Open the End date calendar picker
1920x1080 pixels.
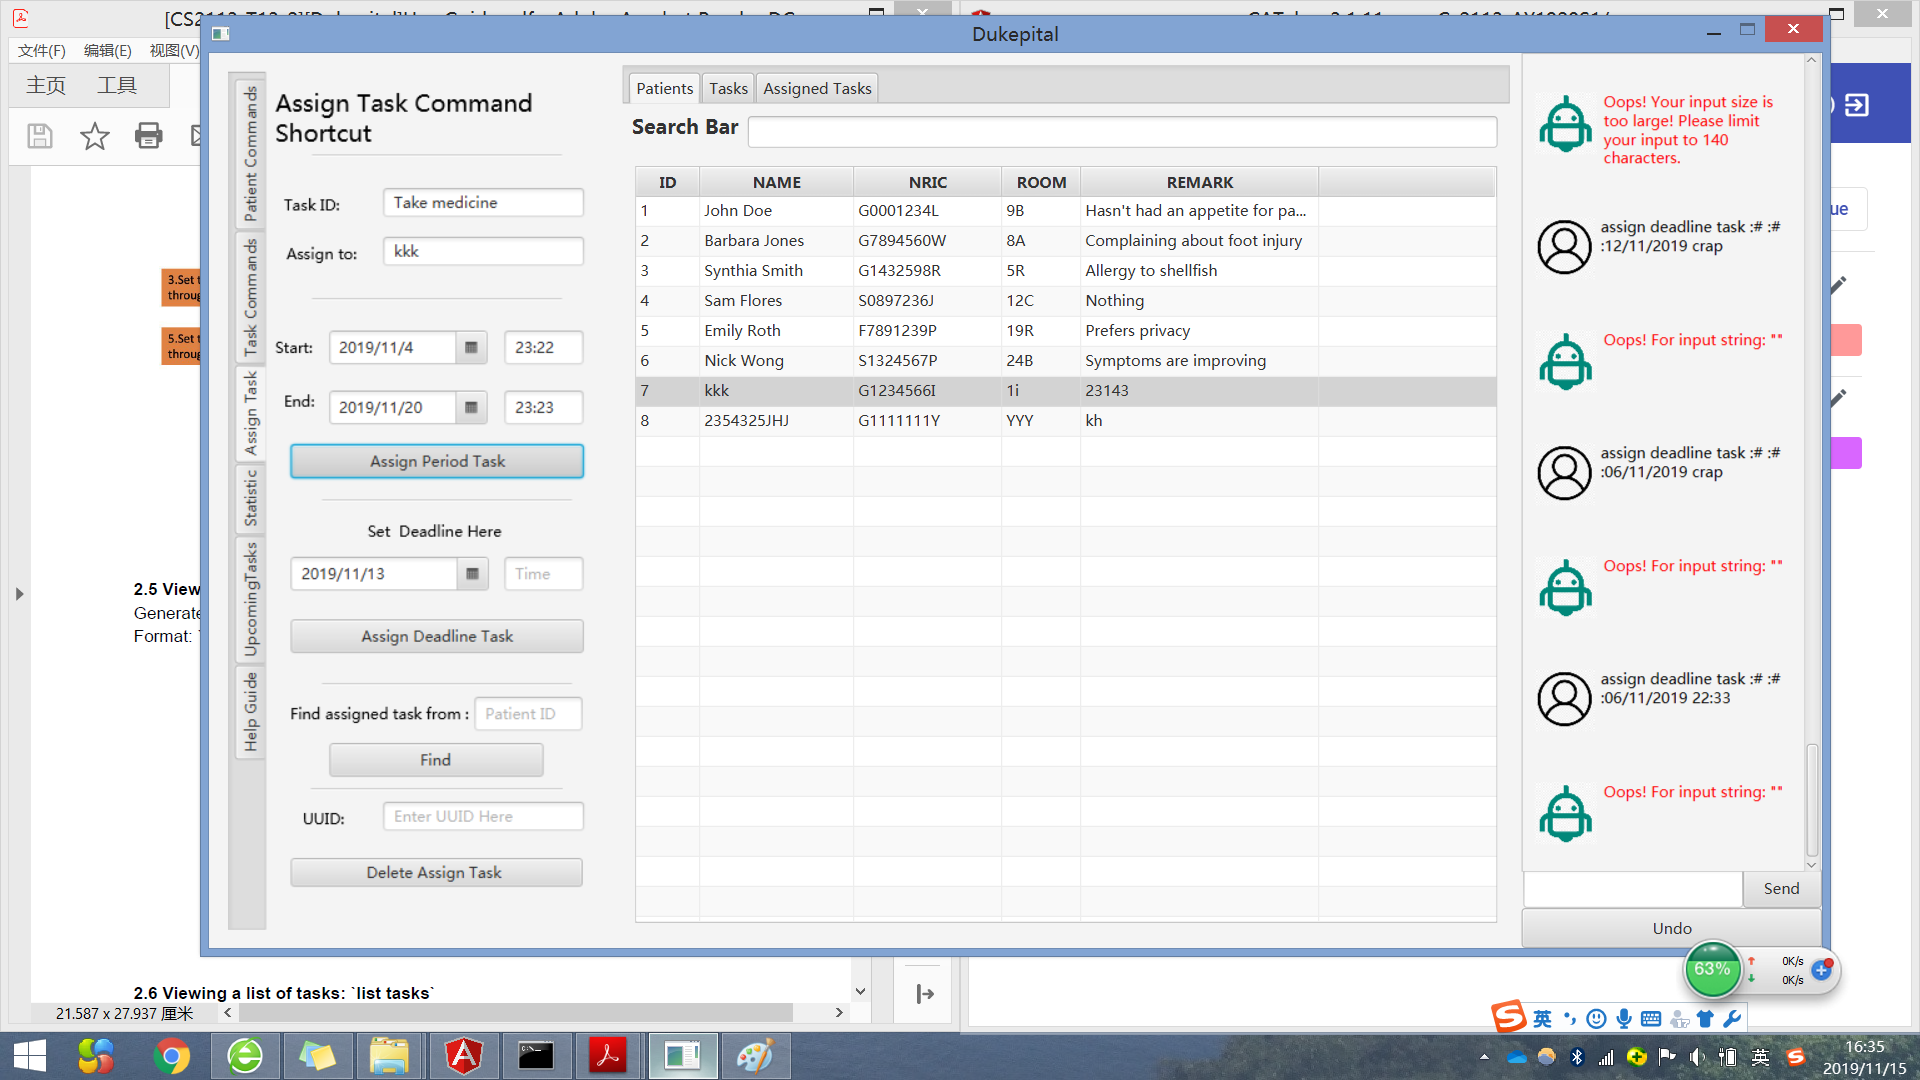pyautogui.click(x=471, y=408)
